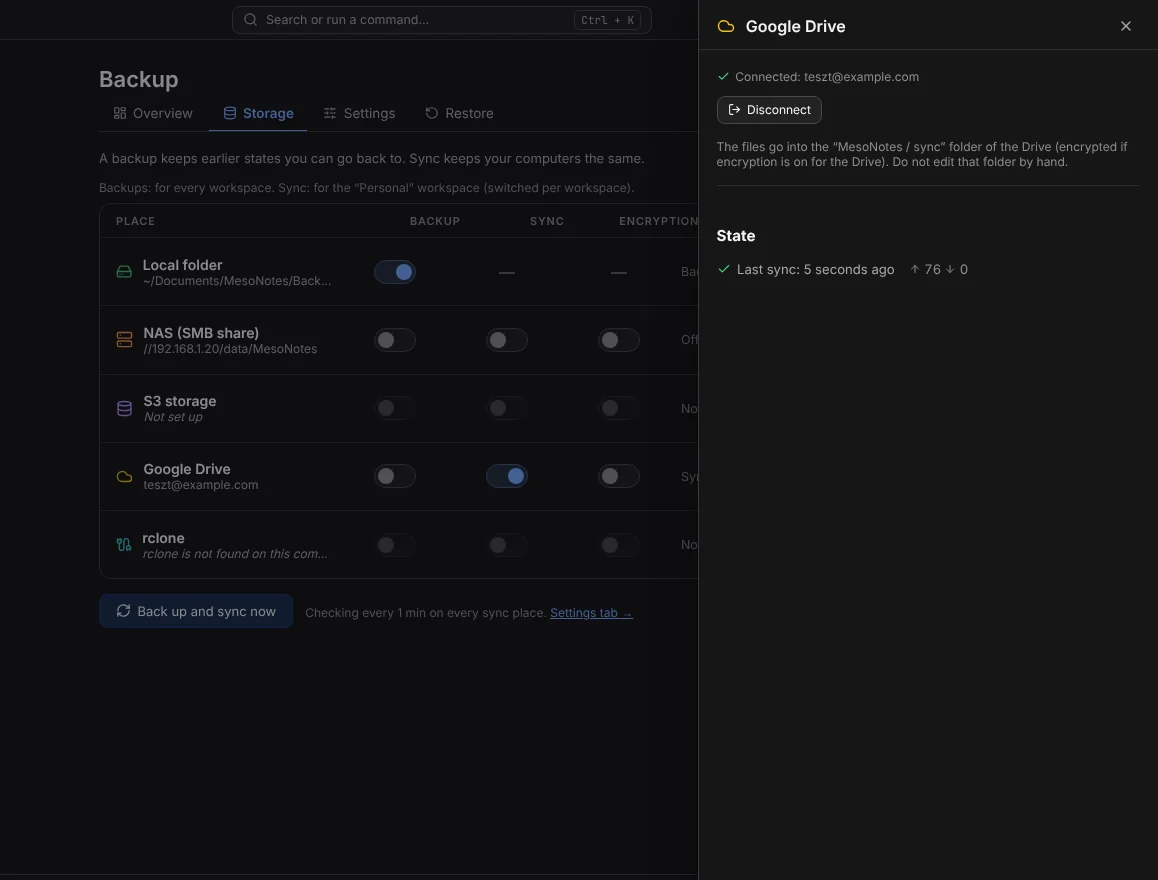Screen dimensions: 1158x880
Task: Click the upload count 76
Action: tap(933, 269)
